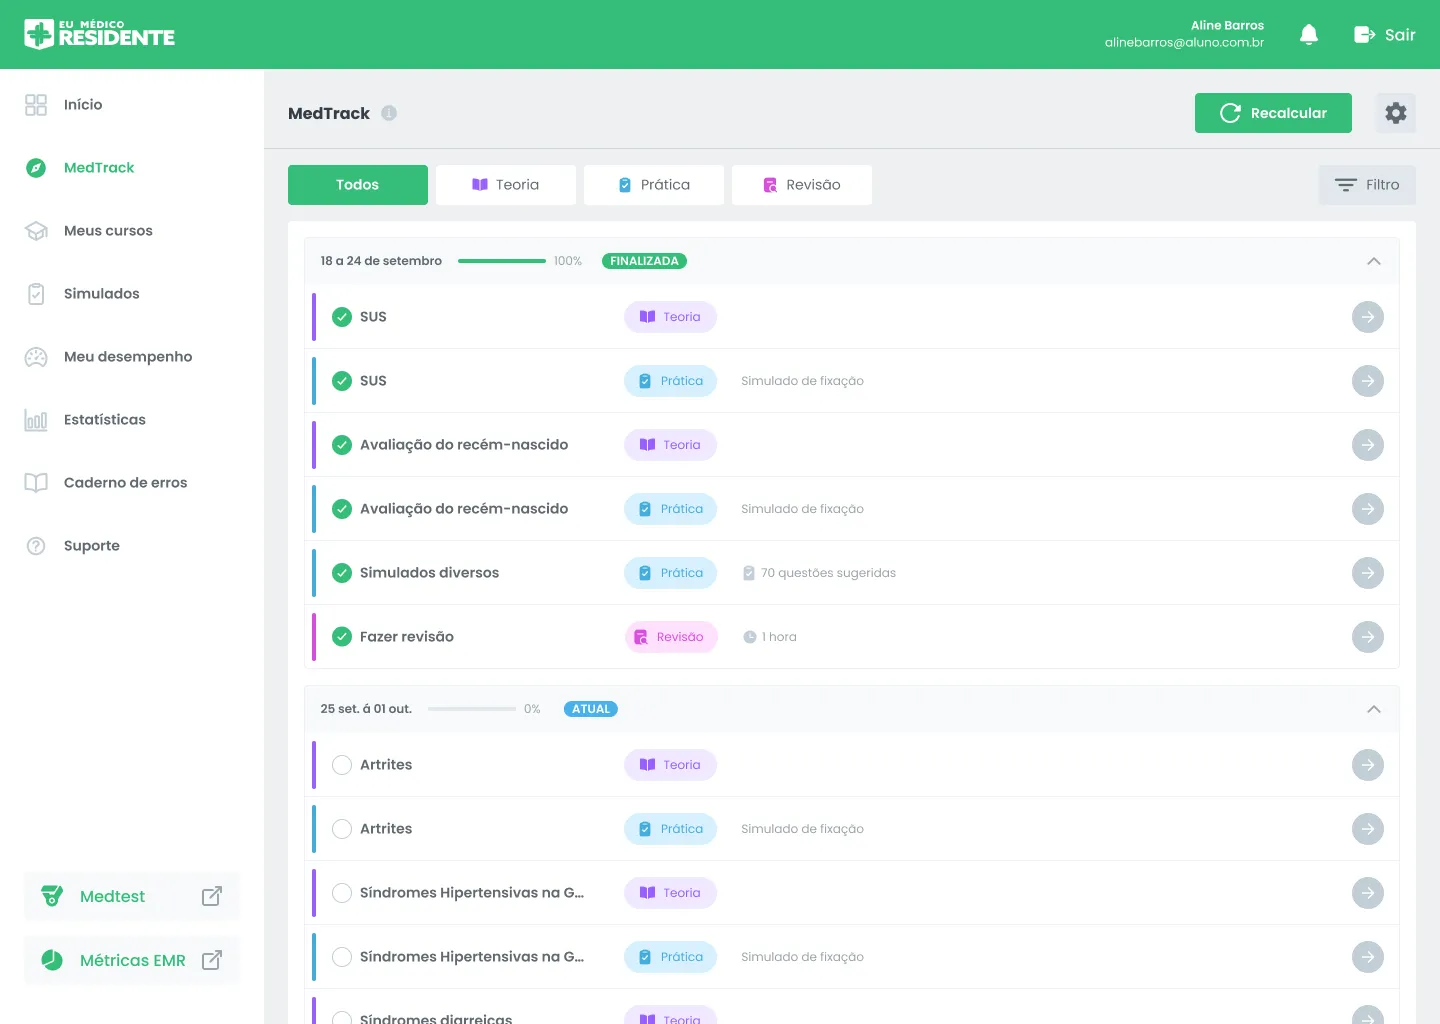Open the Filtro filter menu
This screenshot has width=1440, height=1024.
coord(1367,185)
